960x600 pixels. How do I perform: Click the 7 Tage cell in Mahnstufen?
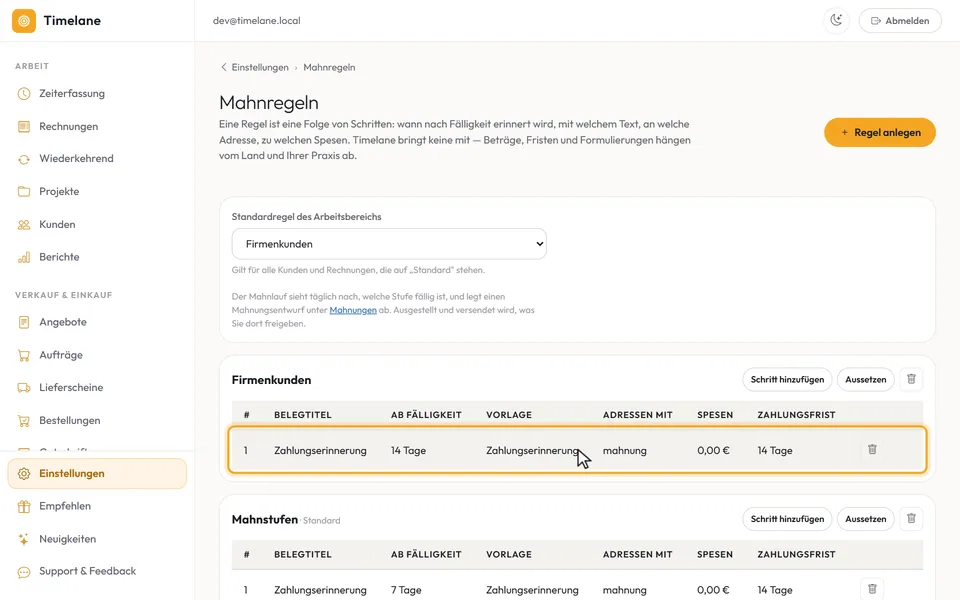tap(406, 590)
